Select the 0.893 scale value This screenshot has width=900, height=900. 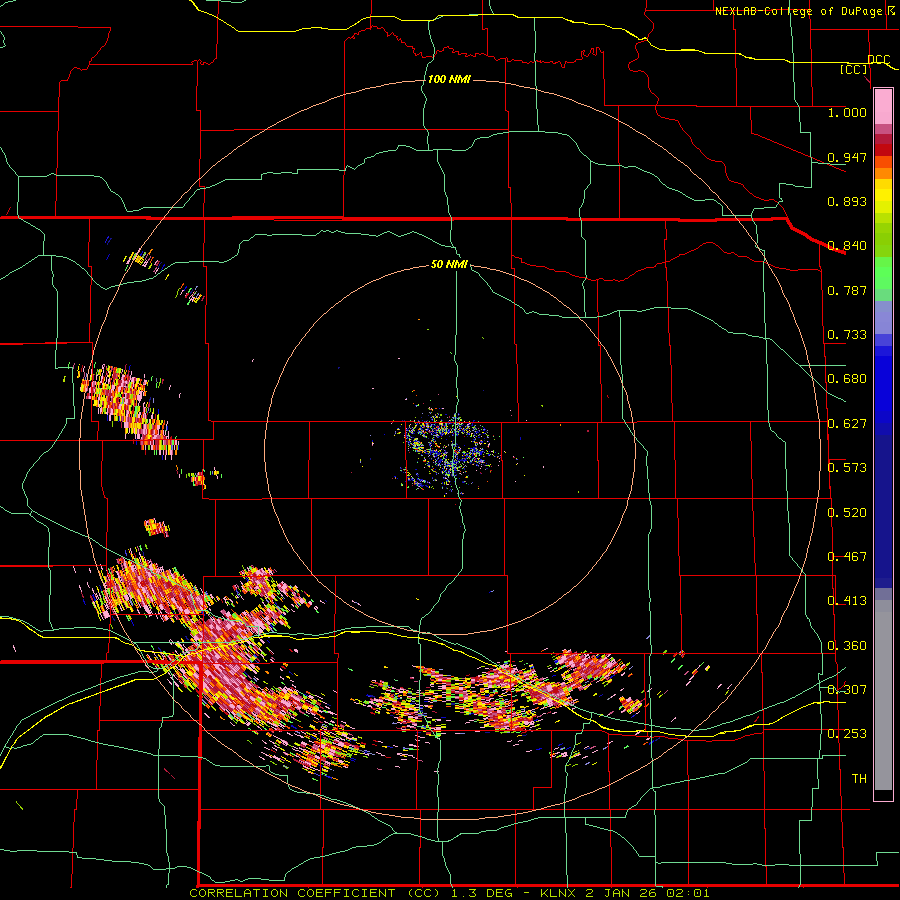pos(847,201)
